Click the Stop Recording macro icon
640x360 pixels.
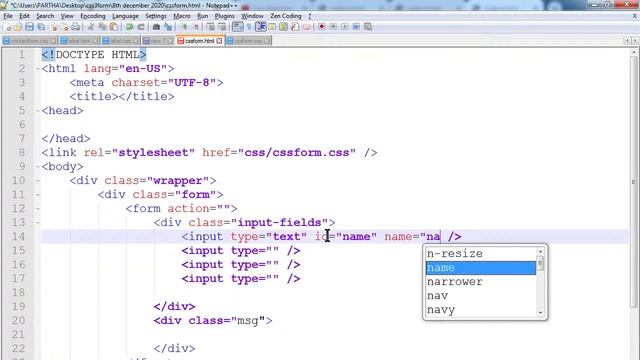[x=333, y=27]
